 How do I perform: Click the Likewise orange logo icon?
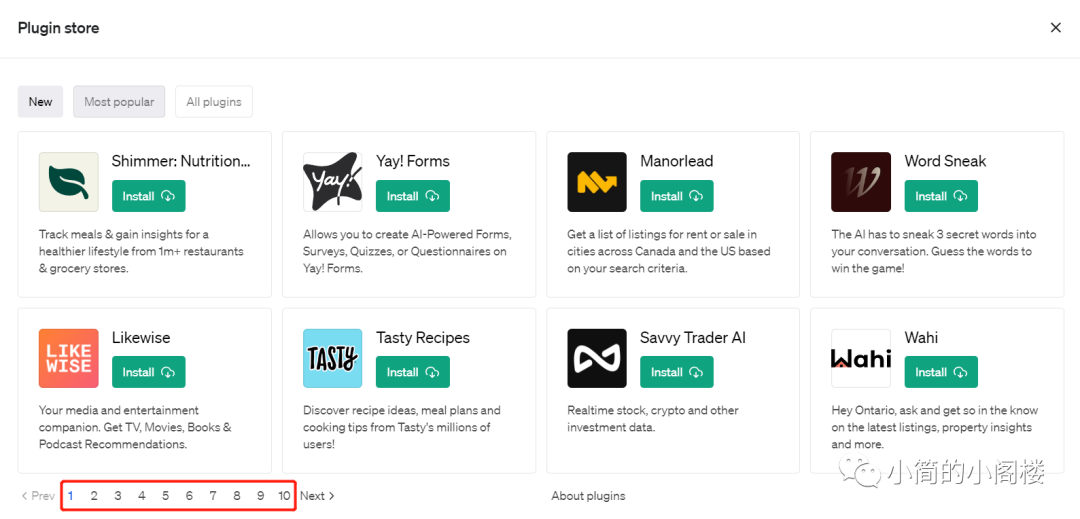(68, 358)
